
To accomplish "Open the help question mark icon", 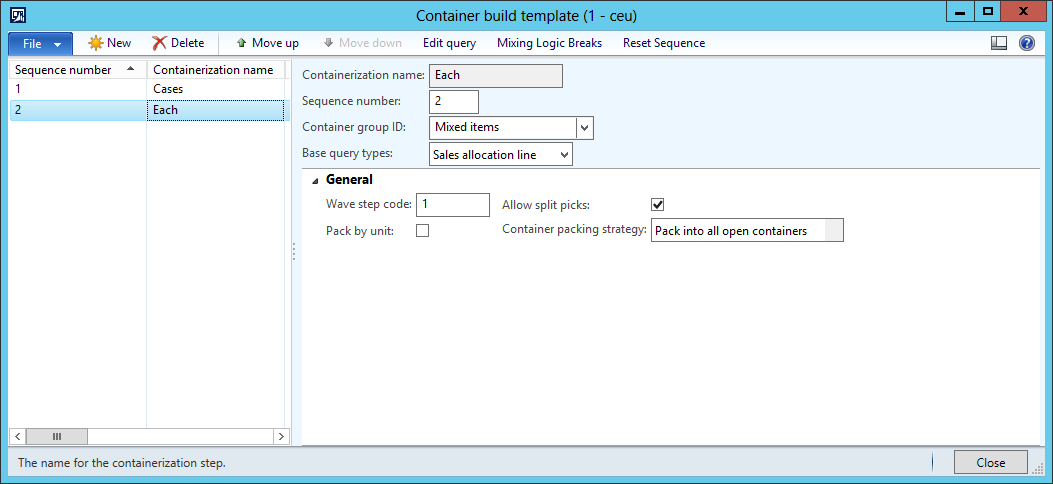I will 1026,43.
